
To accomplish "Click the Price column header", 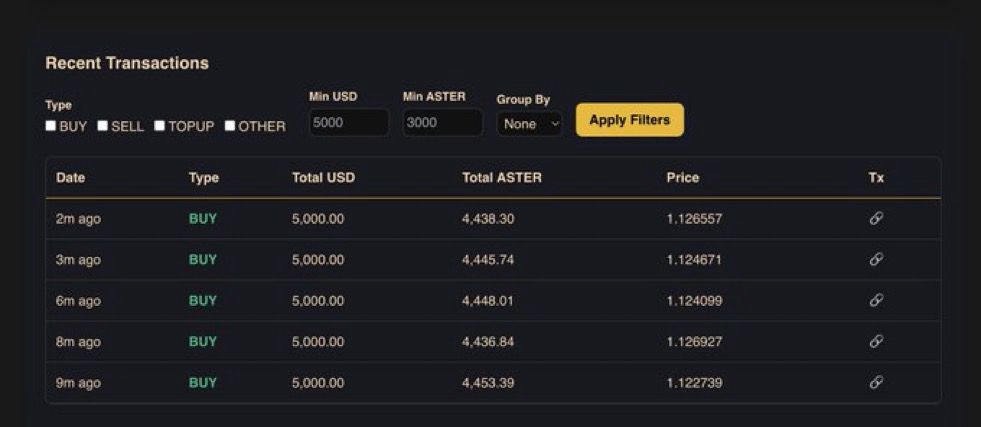I will pyautogui.click(x=682, y=178).
